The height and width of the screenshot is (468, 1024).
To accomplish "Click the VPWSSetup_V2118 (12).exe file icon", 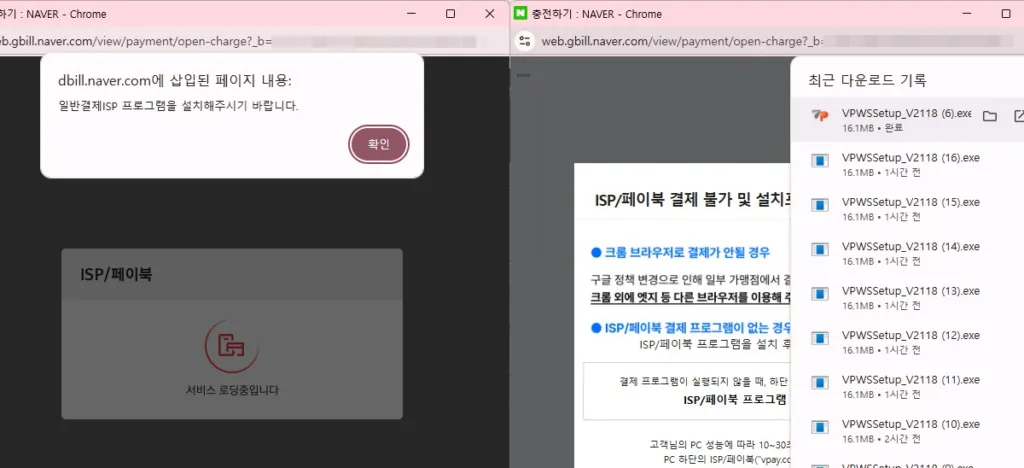I will pos(820,338).
